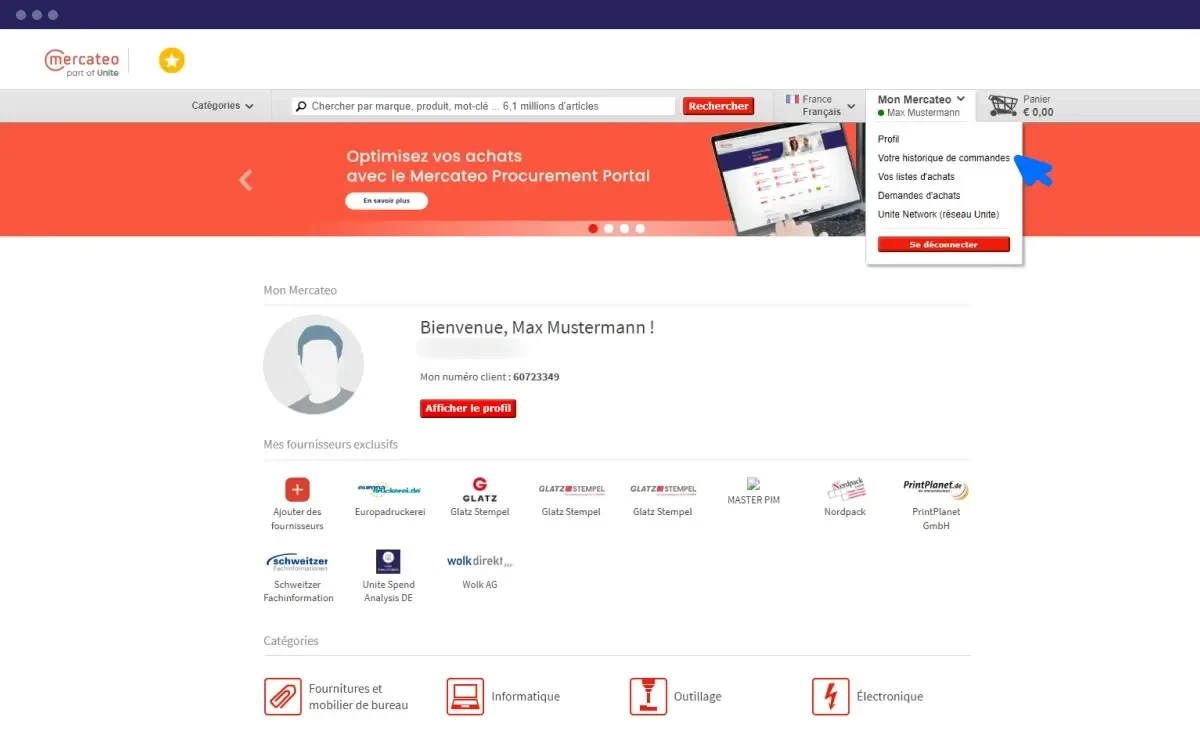The image size is (1200, 733).
Task: Click the Bienvenue, Max Mustermann ! heading
Action: point(537,327)
